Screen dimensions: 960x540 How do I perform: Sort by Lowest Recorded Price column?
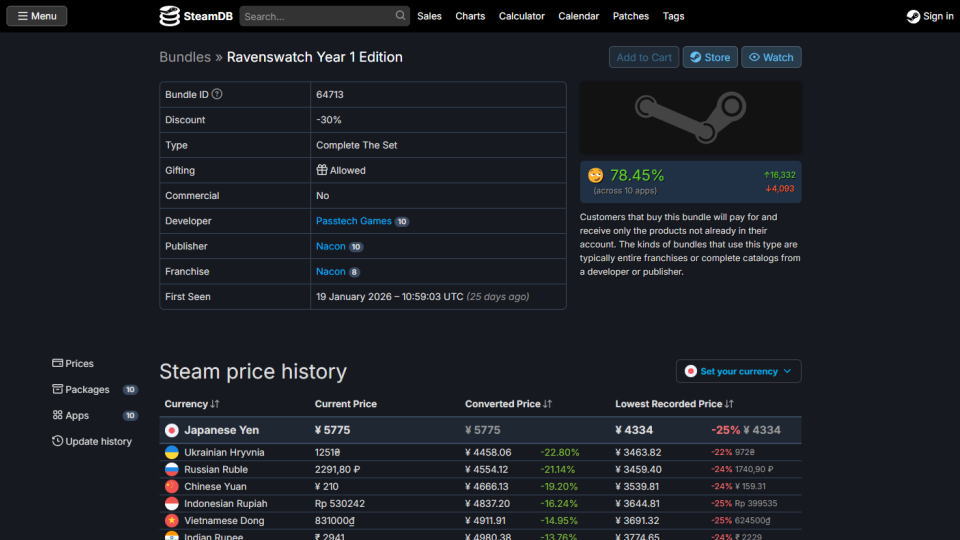(x=674, y=404)
